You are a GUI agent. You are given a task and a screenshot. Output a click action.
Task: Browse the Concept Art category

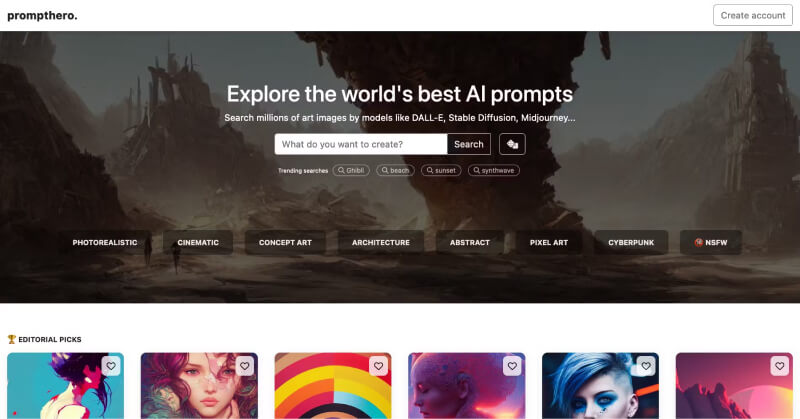point(285,242)
